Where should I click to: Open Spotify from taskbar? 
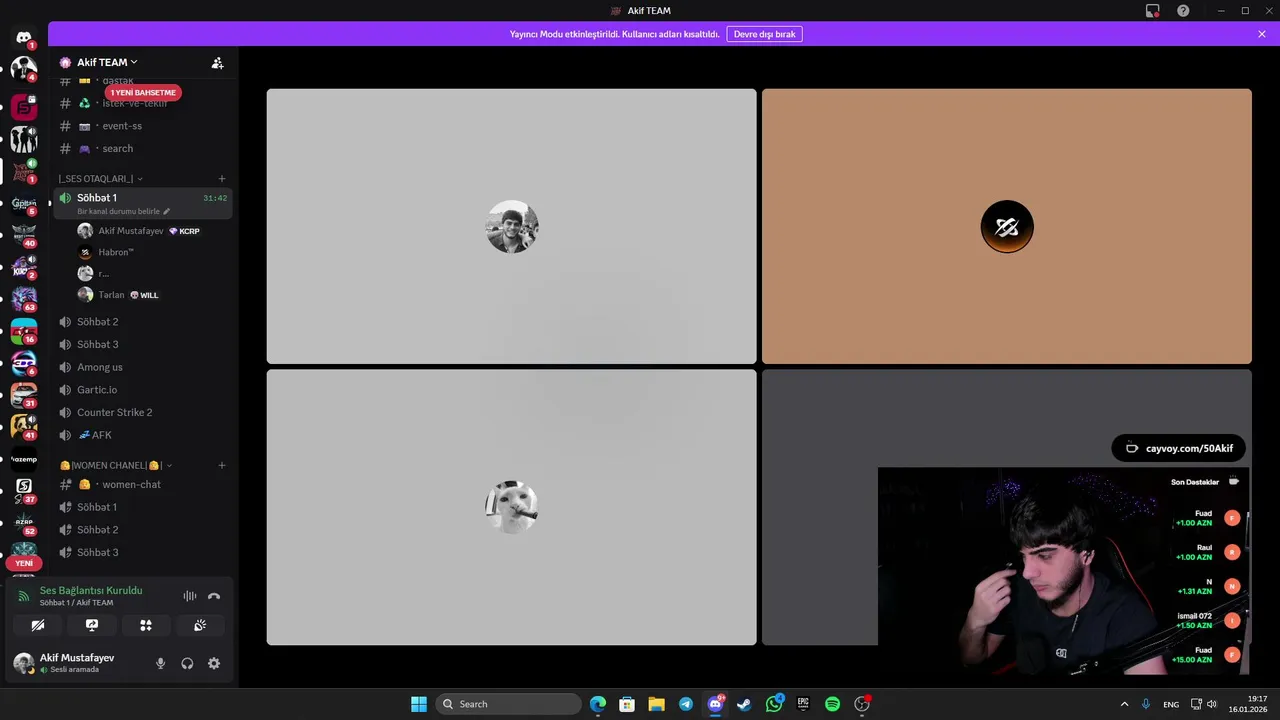[832, 704]
